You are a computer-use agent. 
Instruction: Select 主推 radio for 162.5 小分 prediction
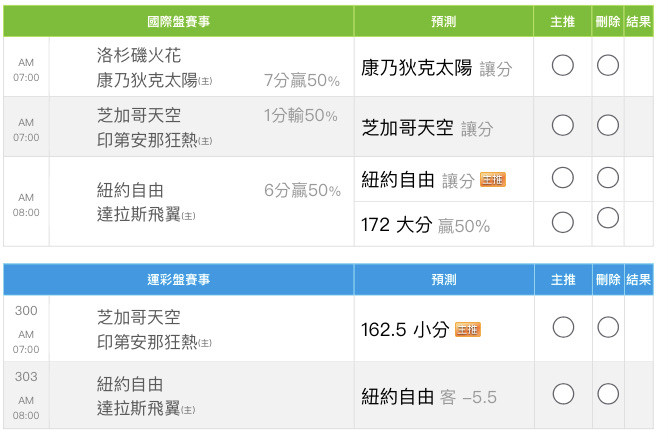[x=562, y=327]
